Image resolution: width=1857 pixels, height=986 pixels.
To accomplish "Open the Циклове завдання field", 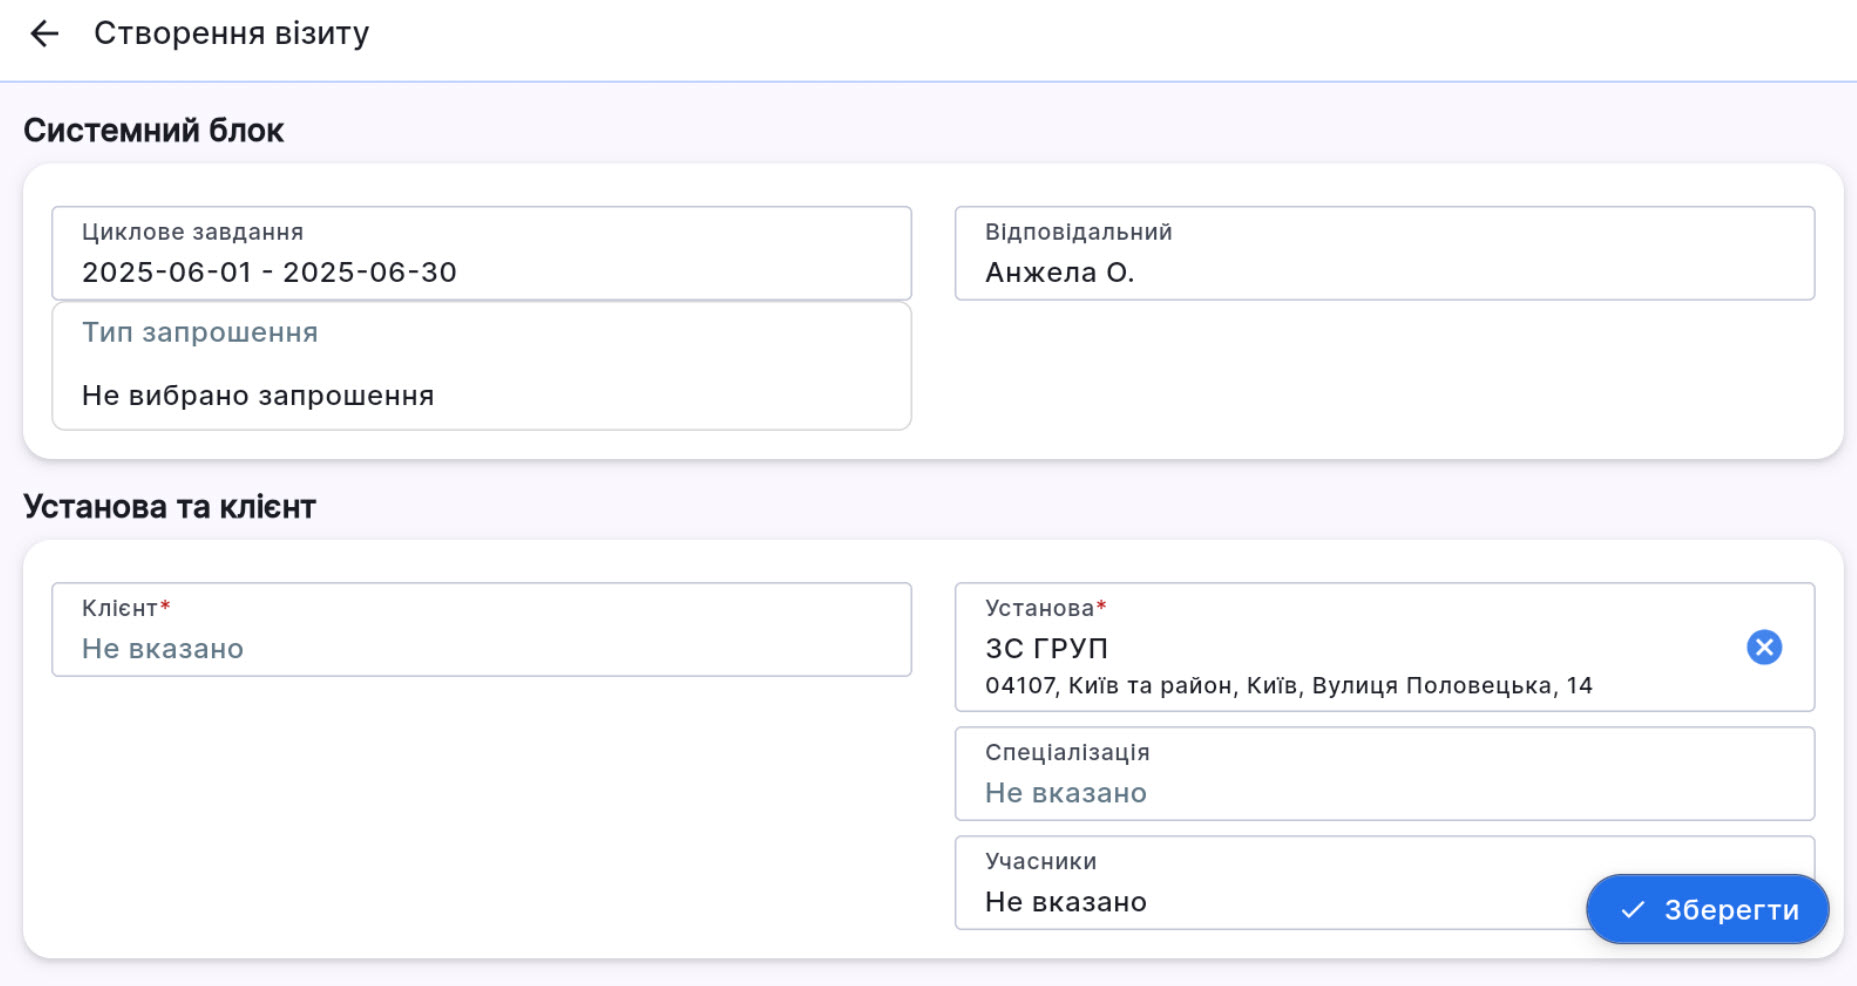I will [x=481, y=253].
